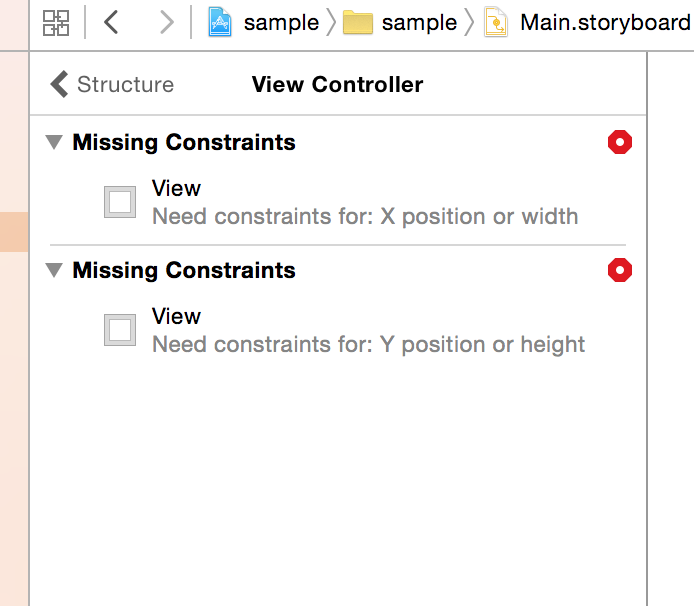Screen dimensions: 694x606
Task: Open the related items grid menu
Action: click(56, 23)
